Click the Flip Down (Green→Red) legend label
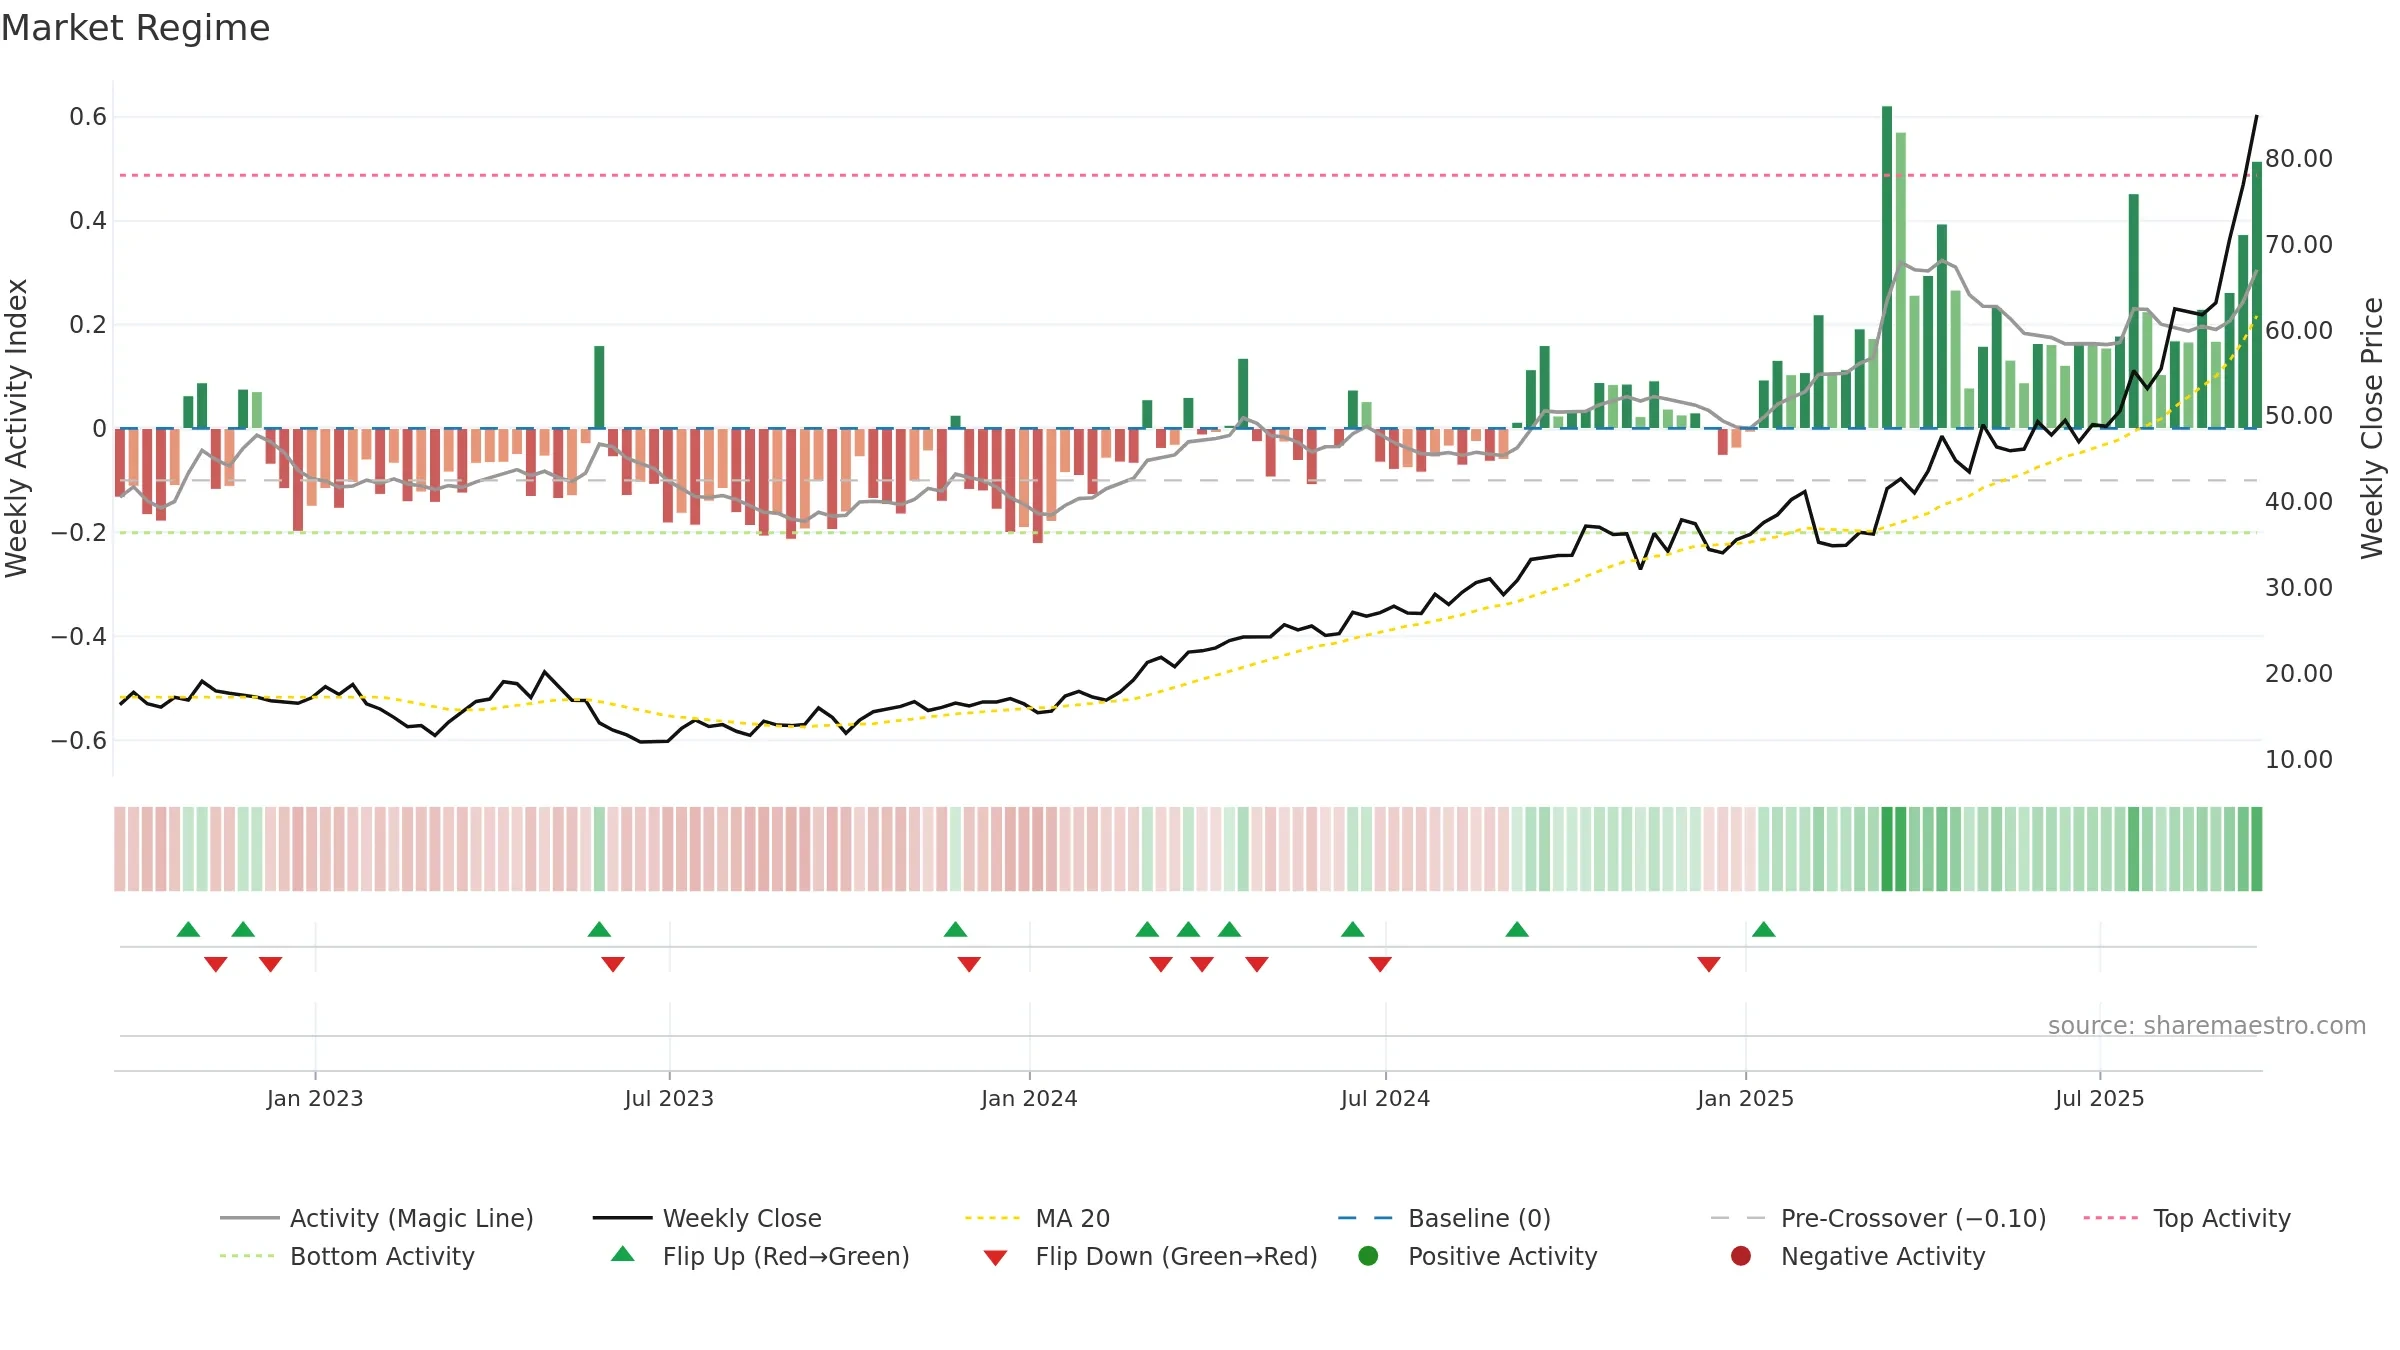Viewport: 2400px width, 1350px height. point(1176,1256)
